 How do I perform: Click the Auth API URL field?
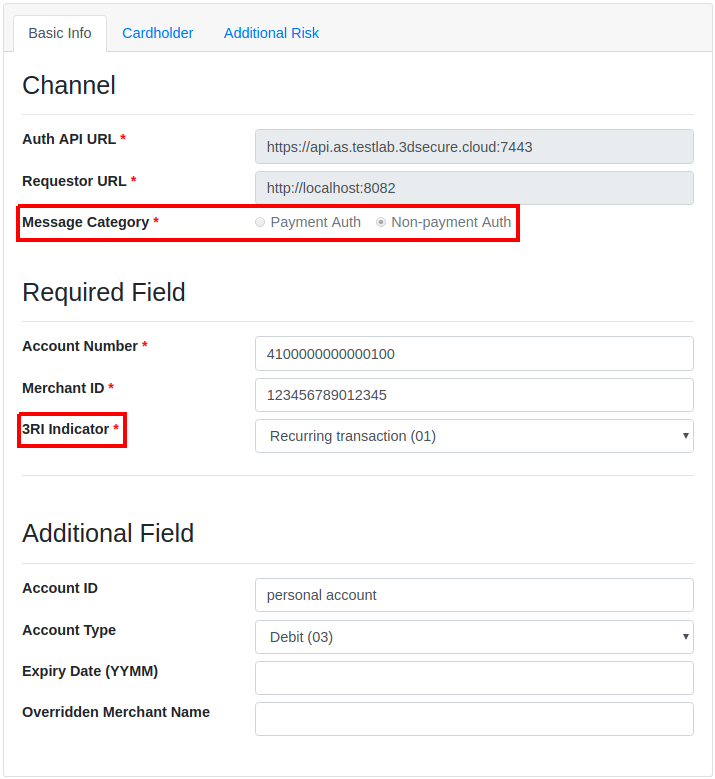click(x=474, y=147)
